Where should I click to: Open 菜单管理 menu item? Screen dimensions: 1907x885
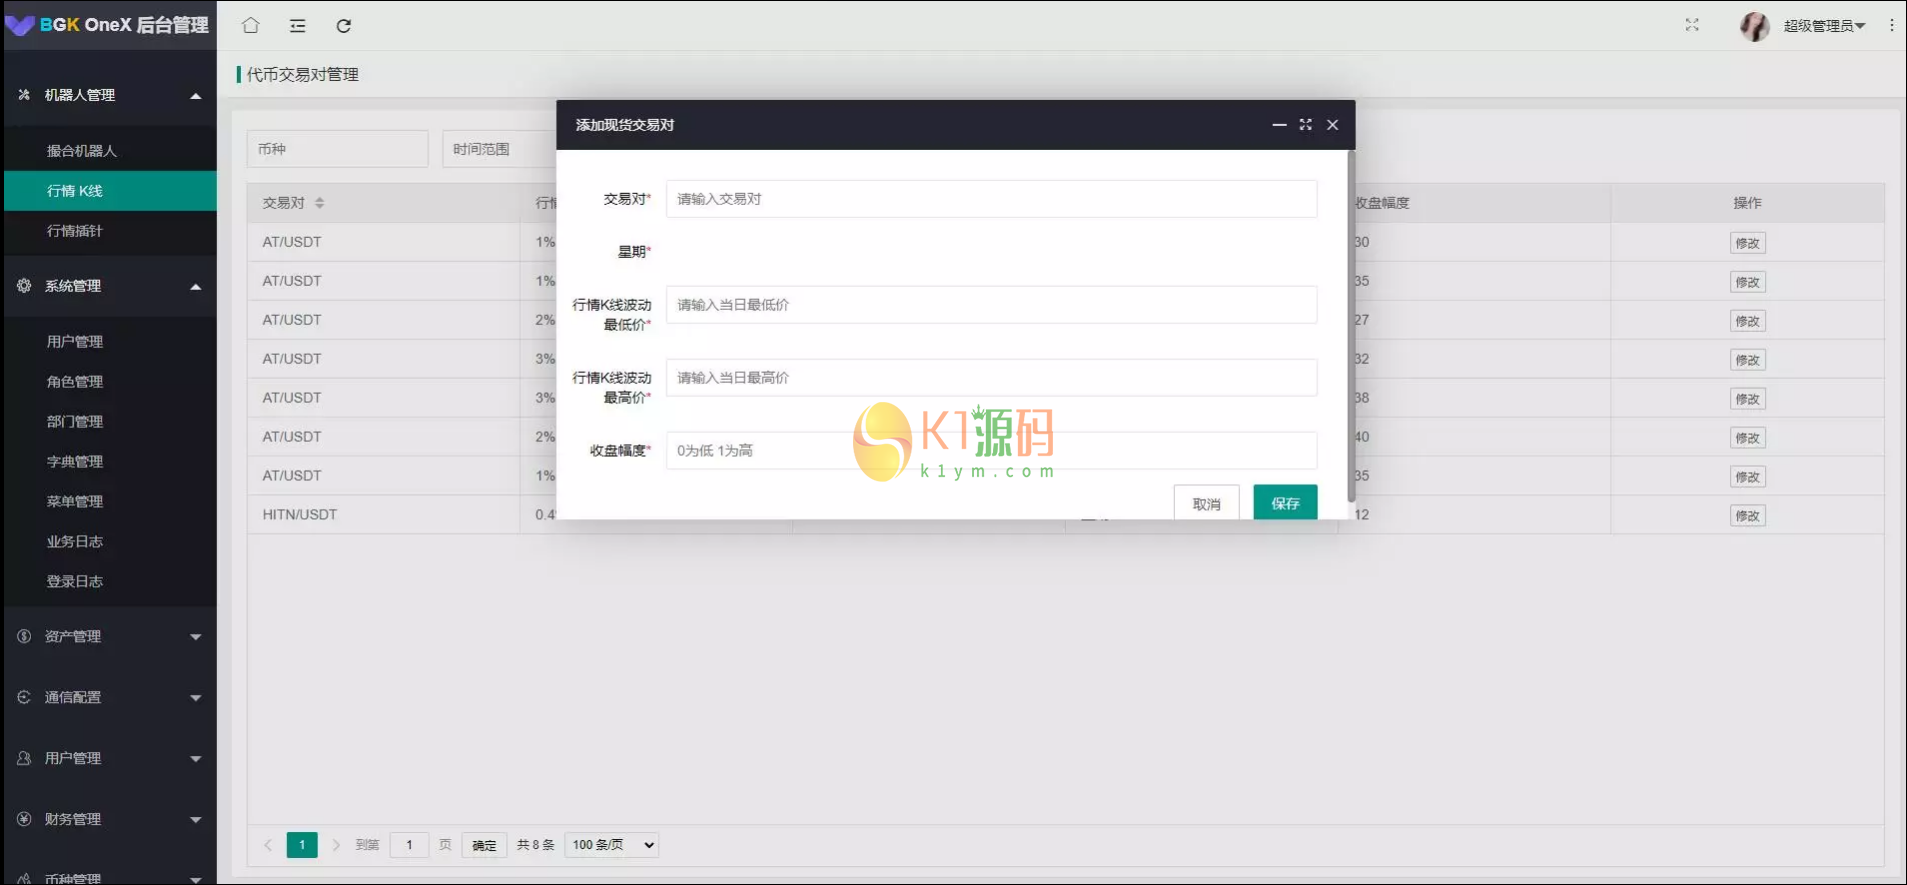(110, 502)
